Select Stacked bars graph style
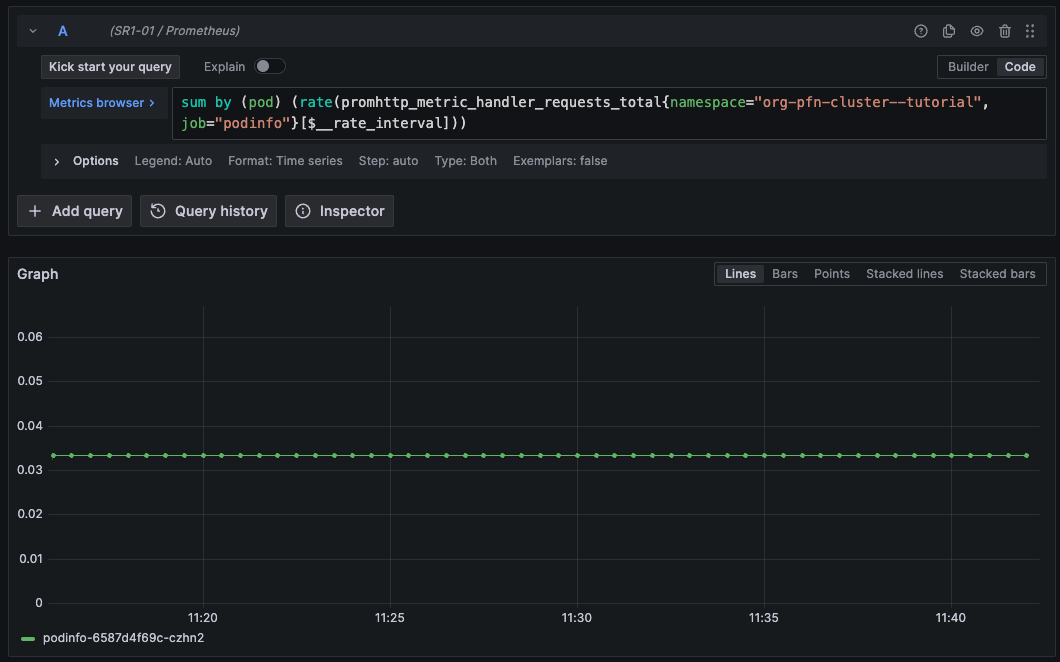This screenshot has height=662, width=1060. pyautogui.click(x=998, y=274)
